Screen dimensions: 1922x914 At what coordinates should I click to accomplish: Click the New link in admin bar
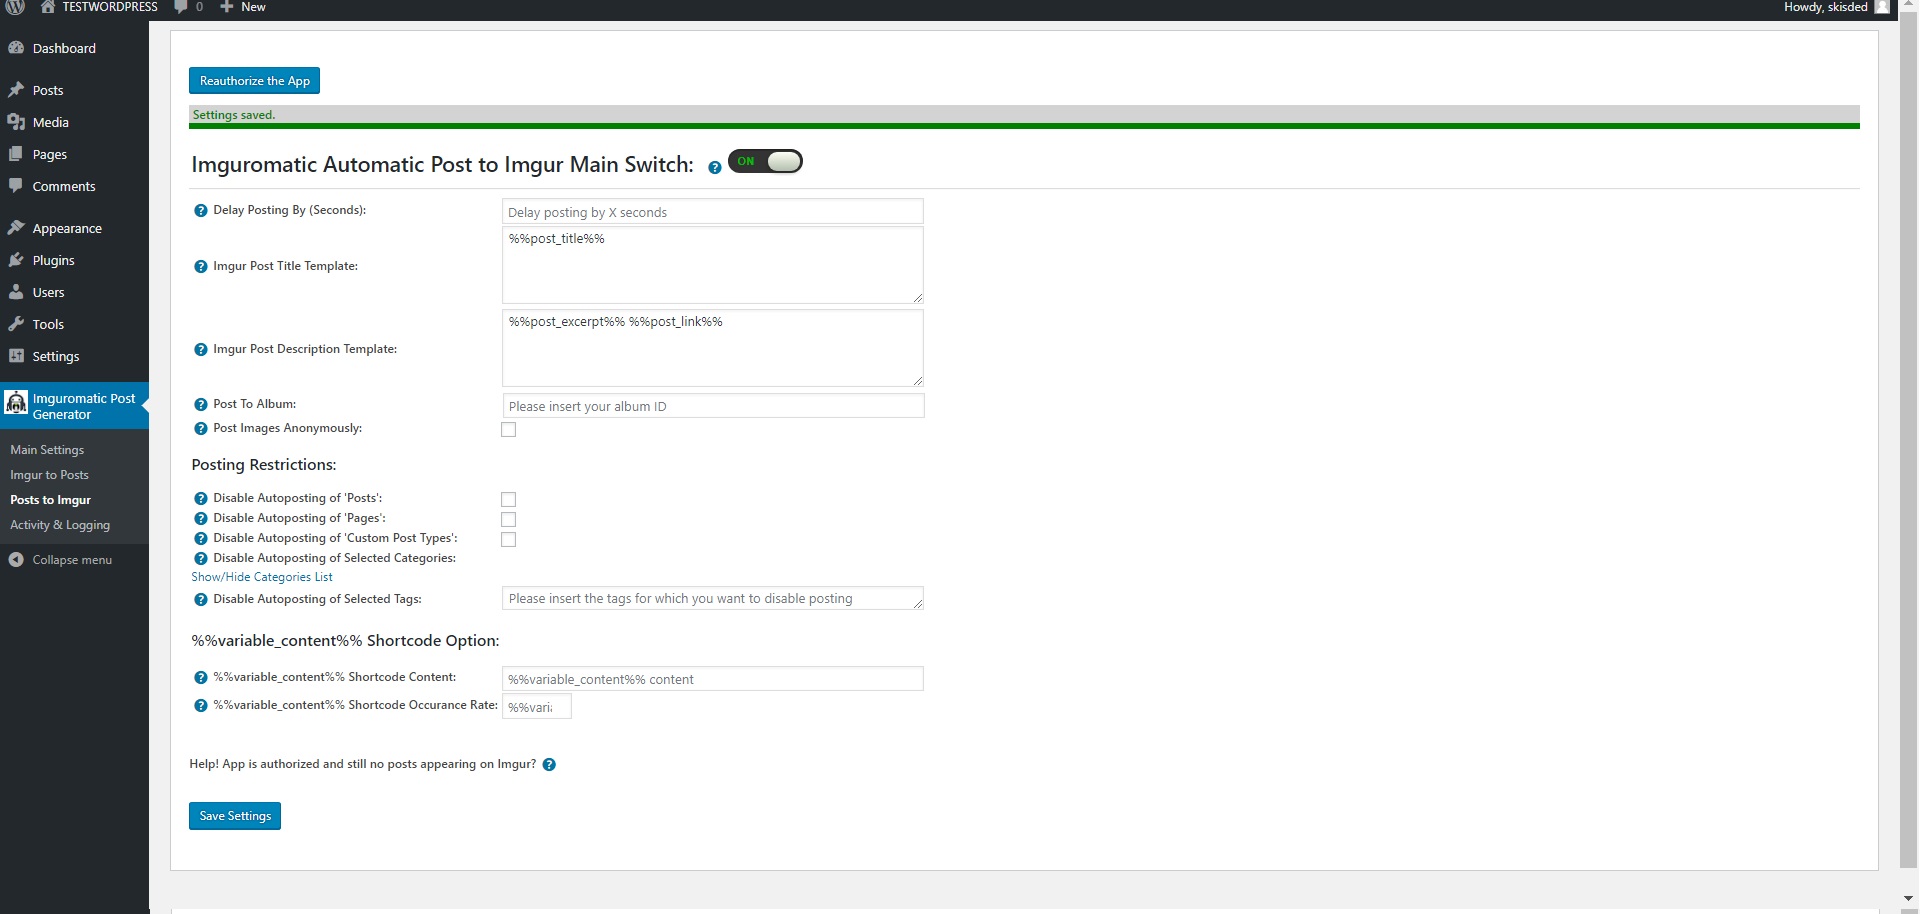tap(253, 7)
